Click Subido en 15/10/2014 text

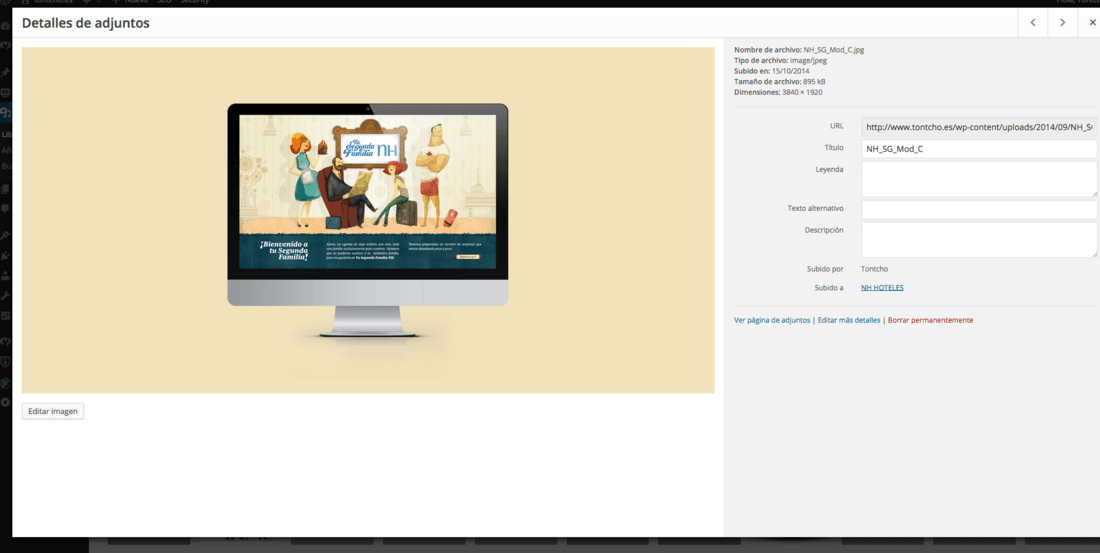(x=772, y=71)
